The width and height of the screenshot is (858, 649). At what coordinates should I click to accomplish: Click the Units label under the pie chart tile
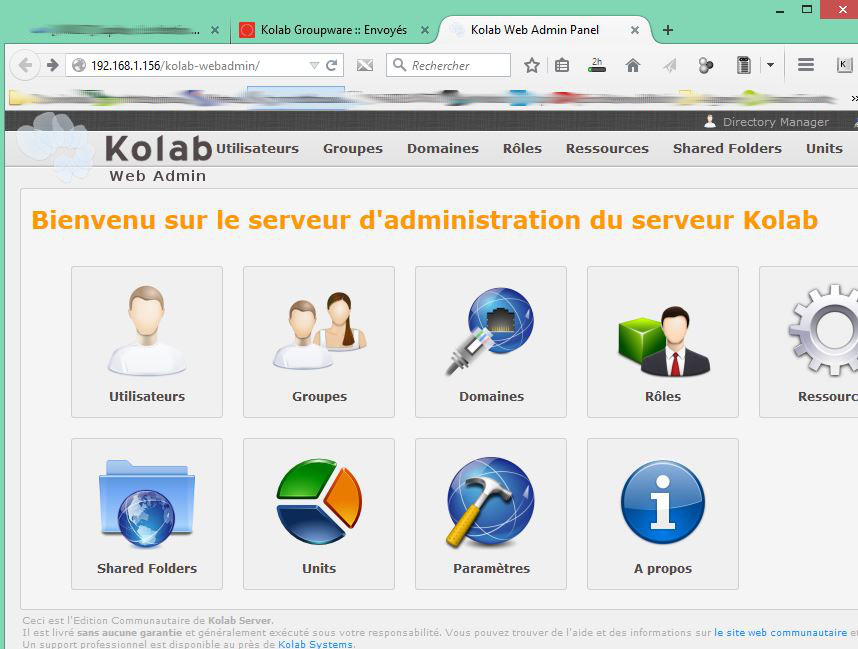(319, 568)
